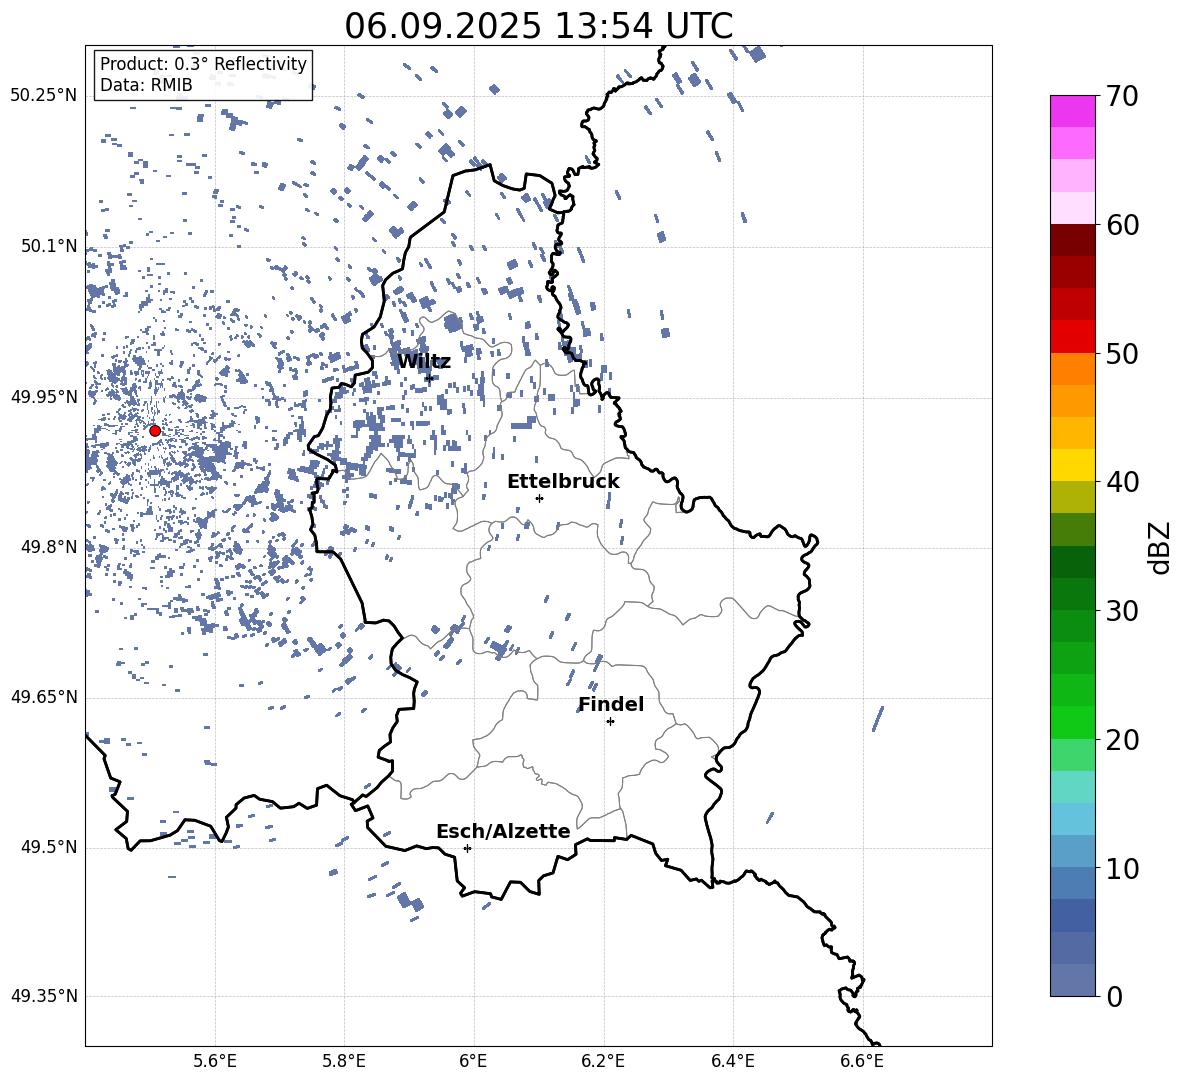Click the Data: RMIB text
Screen dimensions: 1184x1081
(146, 85)
